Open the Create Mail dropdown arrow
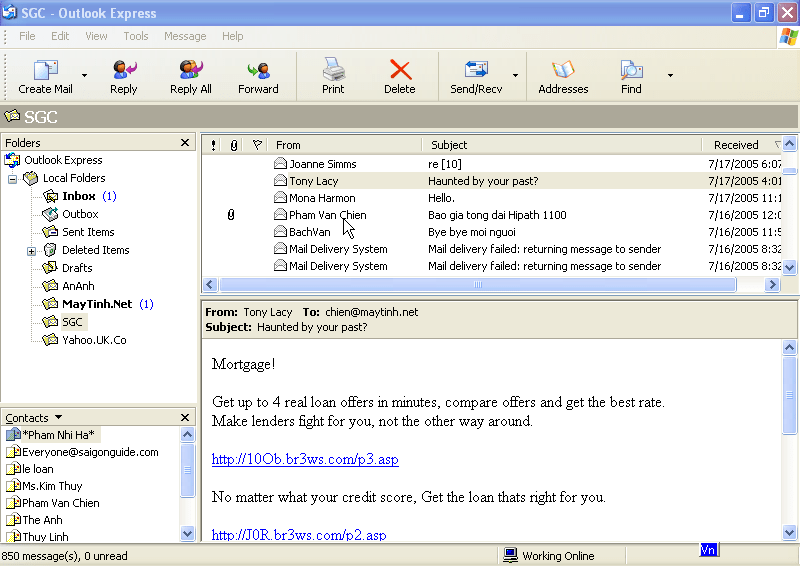 tap(84, 76)
